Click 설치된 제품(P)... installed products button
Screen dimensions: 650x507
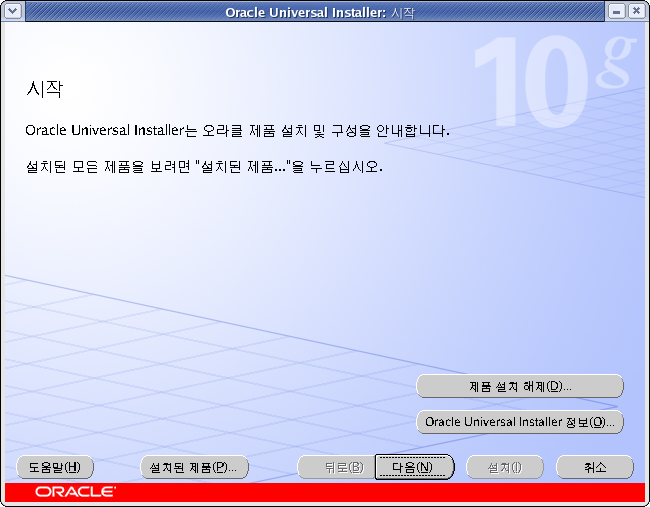click(x=194, y=467)
